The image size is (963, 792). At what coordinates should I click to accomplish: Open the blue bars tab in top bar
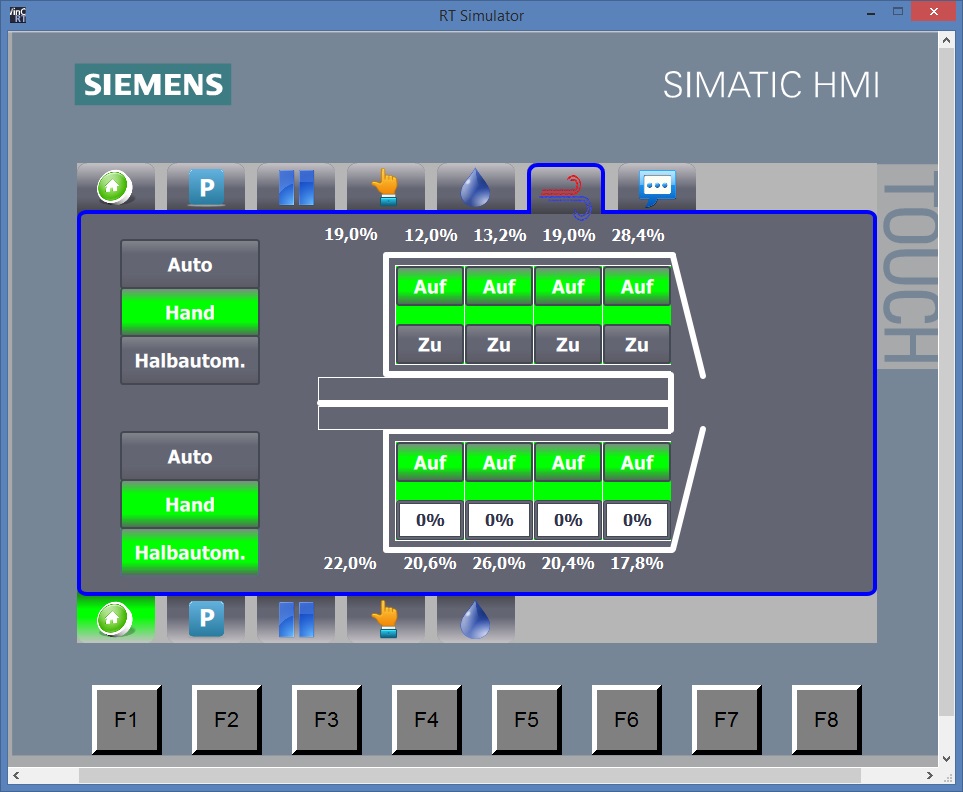point(296,187)
